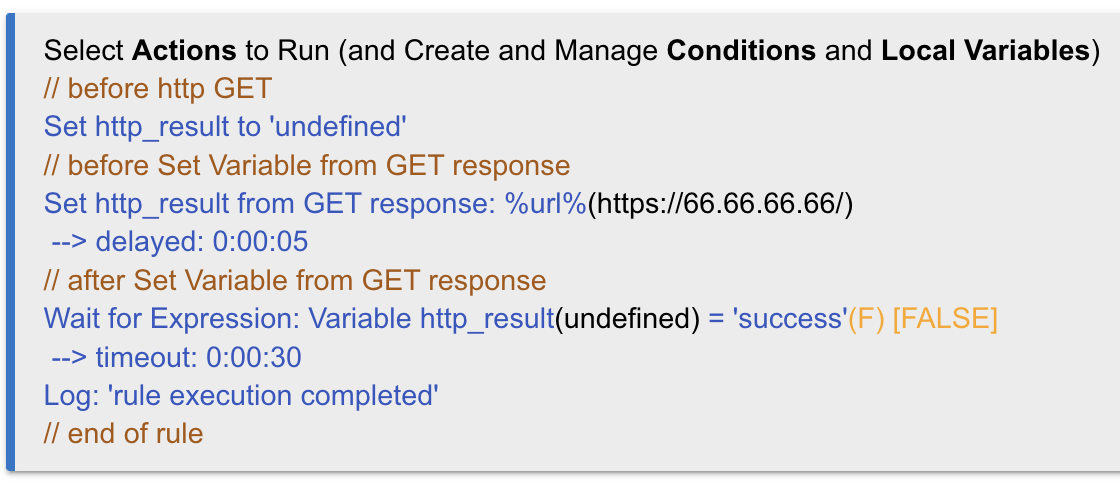Image resolution: width=1120 pixels, height=490 pixels.
Task: Edit the Log: 'rule execution completed' action
Action: click(x=241, y=396)
